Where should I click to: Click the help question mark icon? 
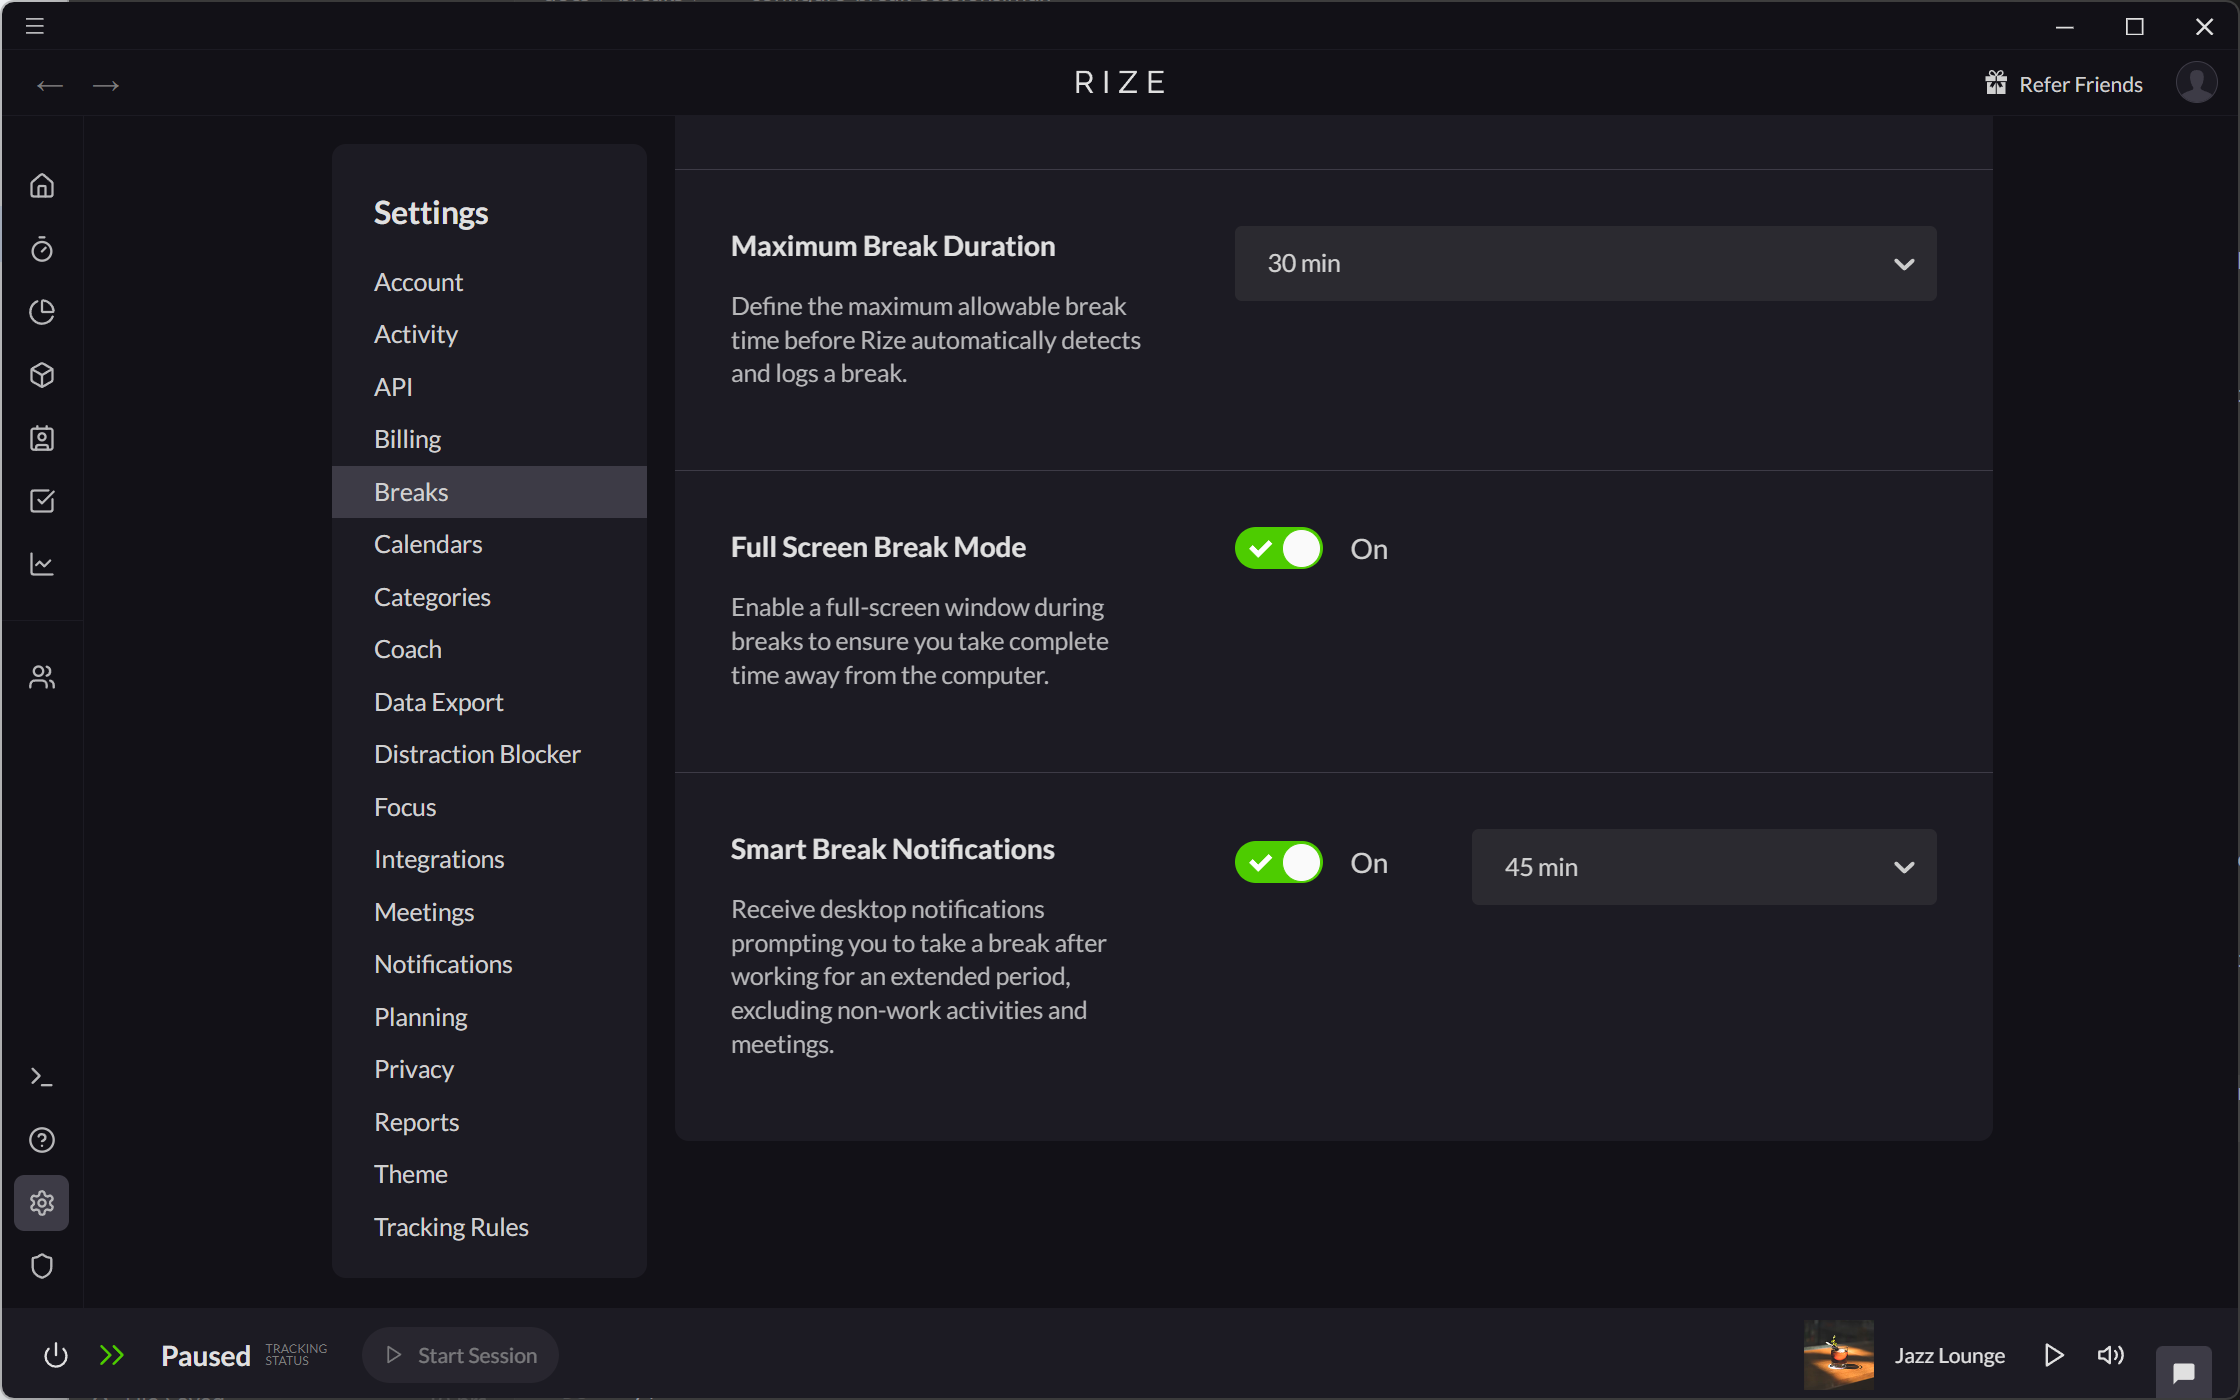(x=42, y=1139)
